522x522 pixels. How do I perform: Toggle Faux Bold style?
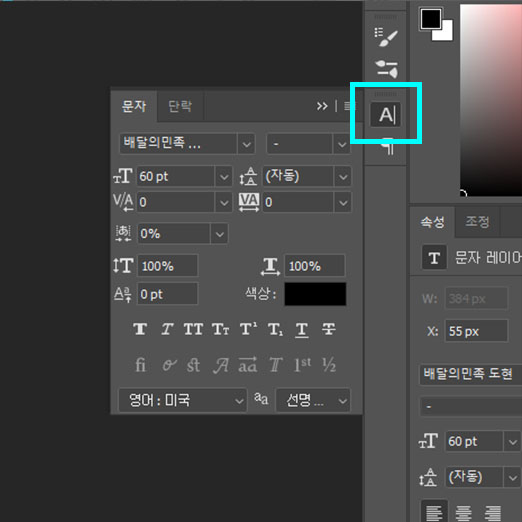point(140,329)
